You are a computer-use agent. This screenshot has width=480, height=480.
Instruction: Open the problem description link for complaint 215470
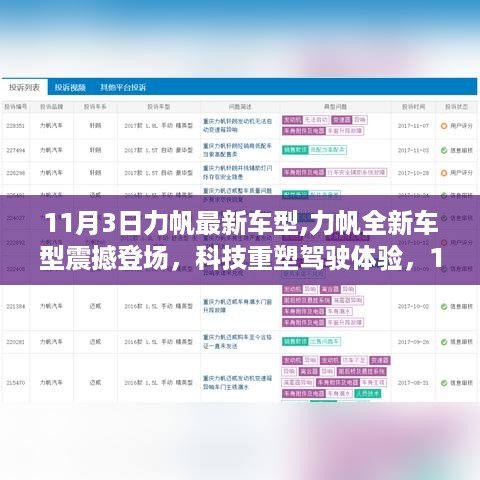click(x=237, y=383)
